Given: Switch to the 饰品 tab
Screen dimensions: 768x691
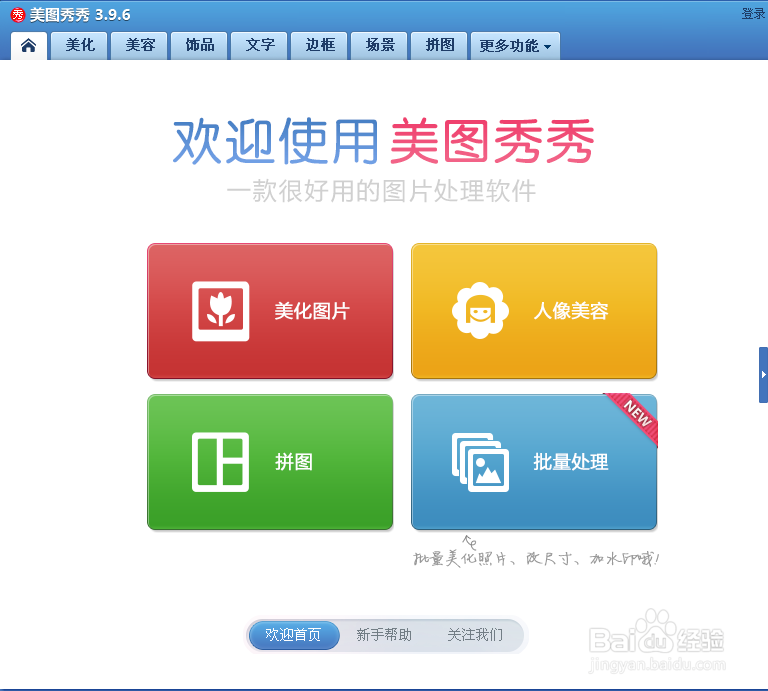Looking at the screenshot, I should [x=199, y=46].
